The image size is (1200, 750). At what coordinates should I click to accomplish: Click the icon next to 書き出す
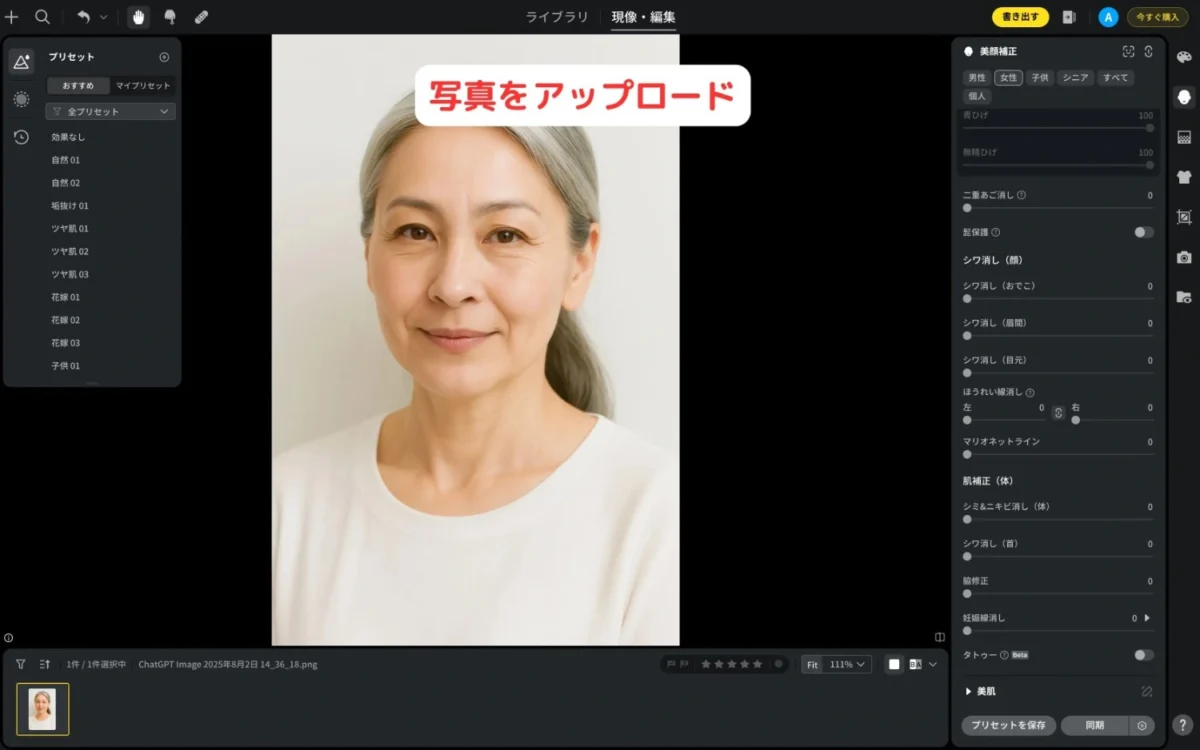tap(1069, 17)
